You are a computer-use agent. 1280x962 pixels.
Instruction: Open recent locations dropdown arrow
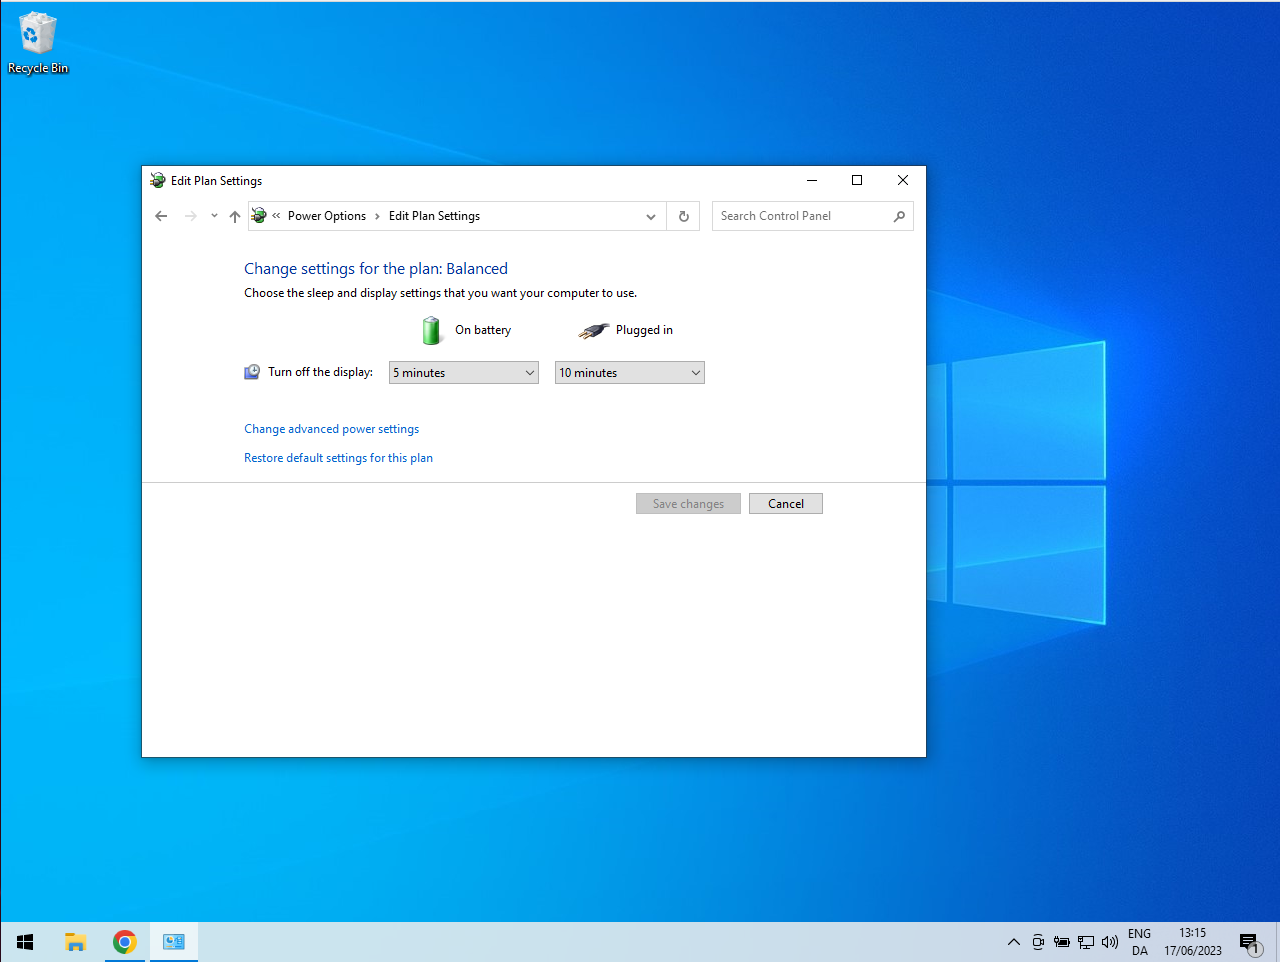click(x=214, y=216)
